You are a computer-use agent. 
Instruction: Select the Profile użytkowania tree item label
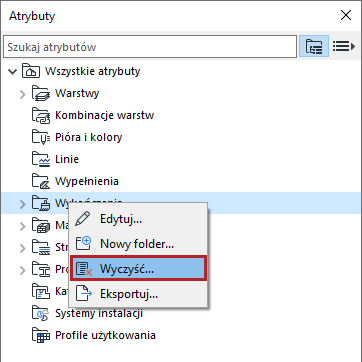click(105, 335)
